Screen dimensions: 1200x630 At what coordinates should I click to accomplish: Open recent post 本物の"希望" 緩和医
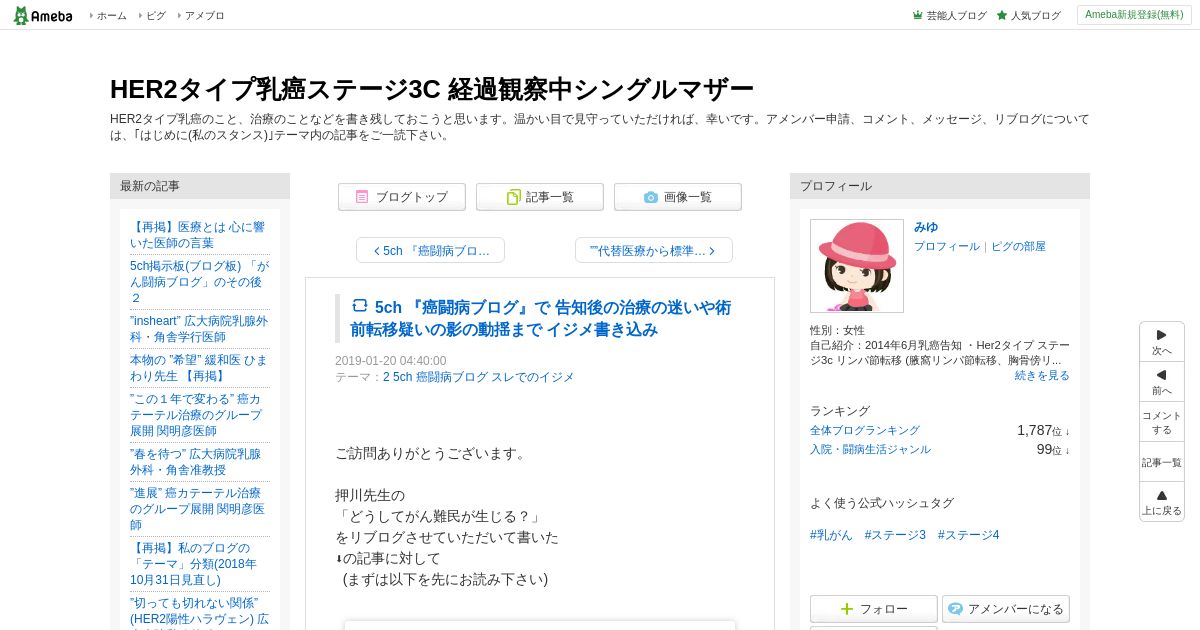click(x=199, y=368)
